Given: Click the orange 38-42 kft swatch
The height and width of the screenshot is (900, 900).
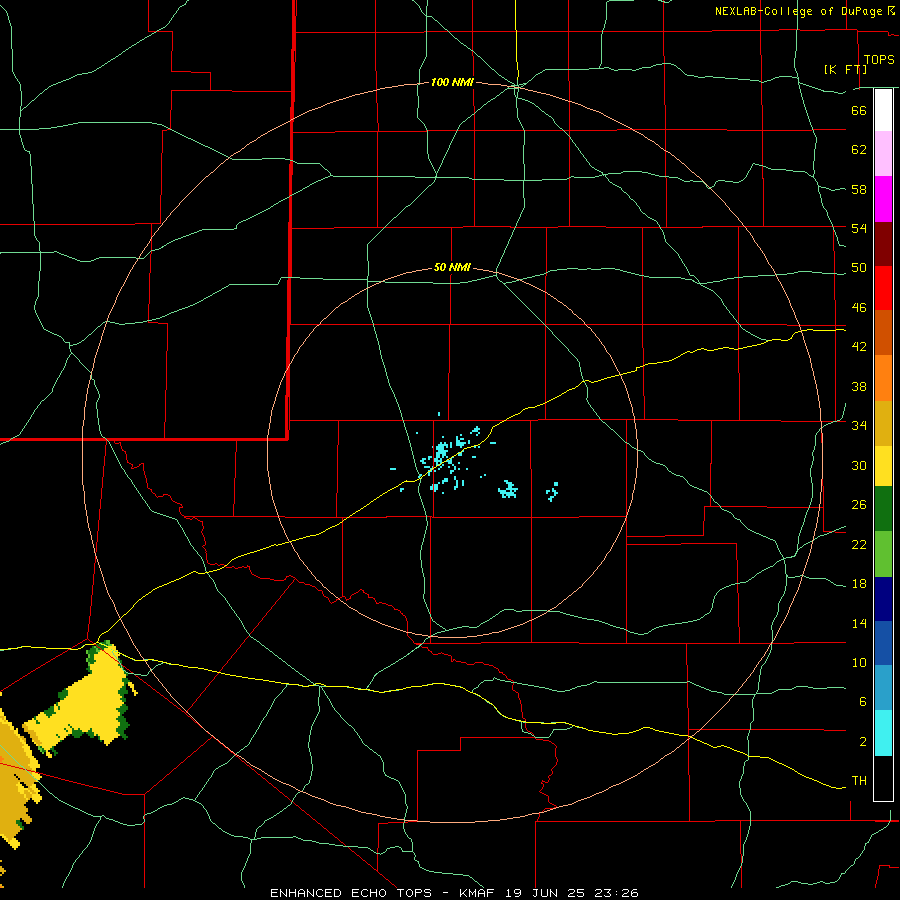Looking at the screenshot, I should pyautogui.click(x=883, y=378).
